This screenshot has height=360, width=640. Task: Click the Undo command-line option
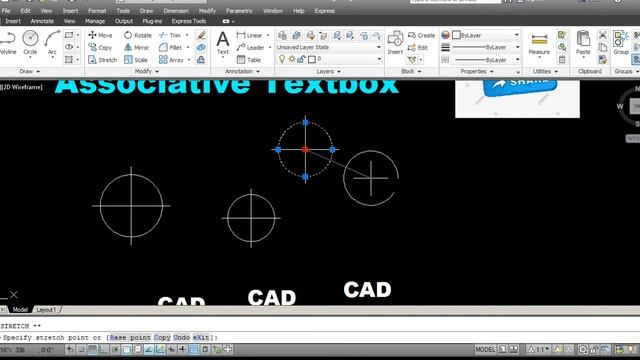(182, 338)
